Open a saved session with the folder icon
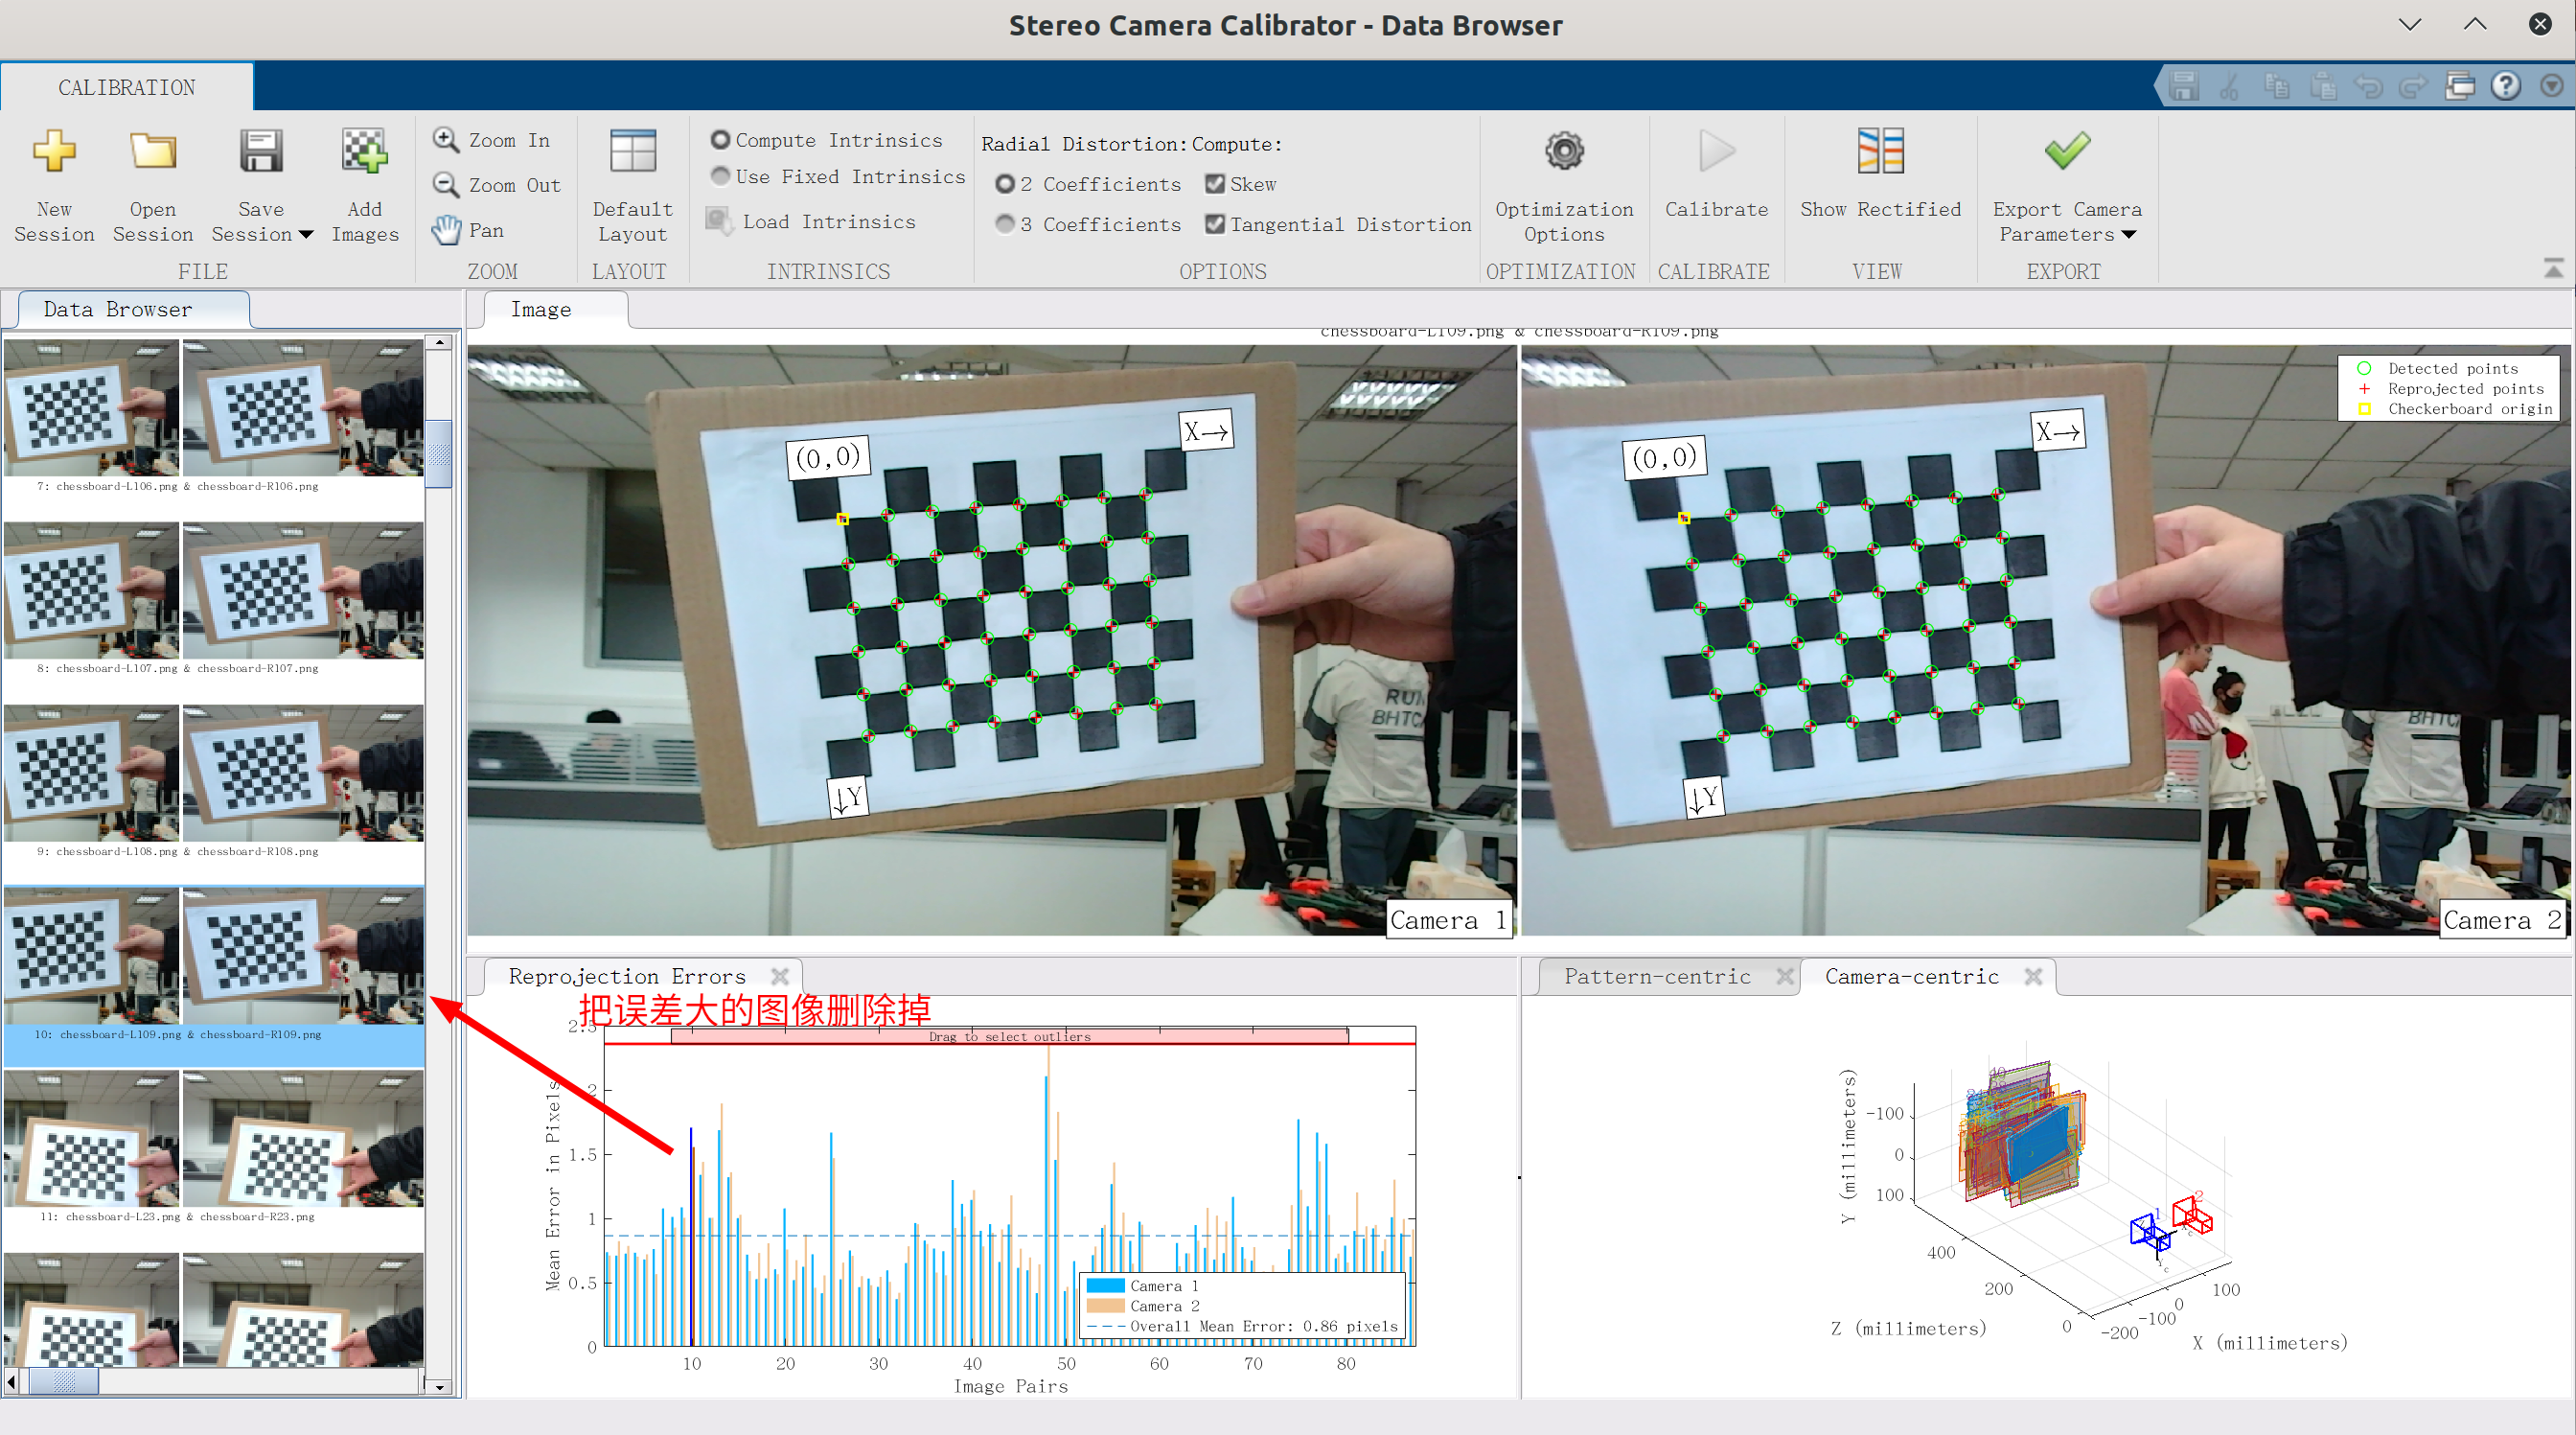This screenshot has width=2576, height=1435. click(x=152, y=152)
